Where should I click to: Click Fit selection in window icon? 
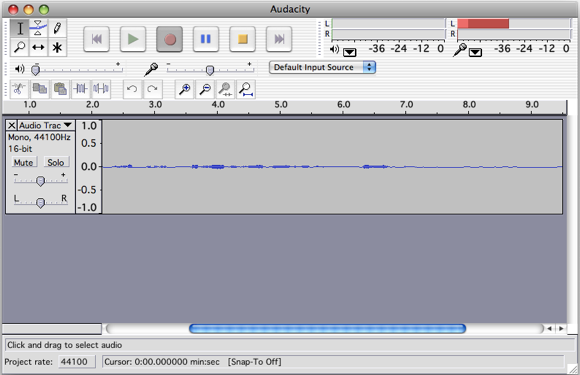(225, 89)
